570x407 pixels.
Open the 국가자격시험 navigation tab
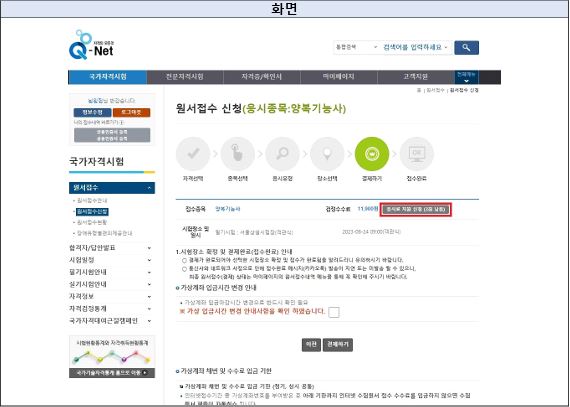[x=108, y=77]
